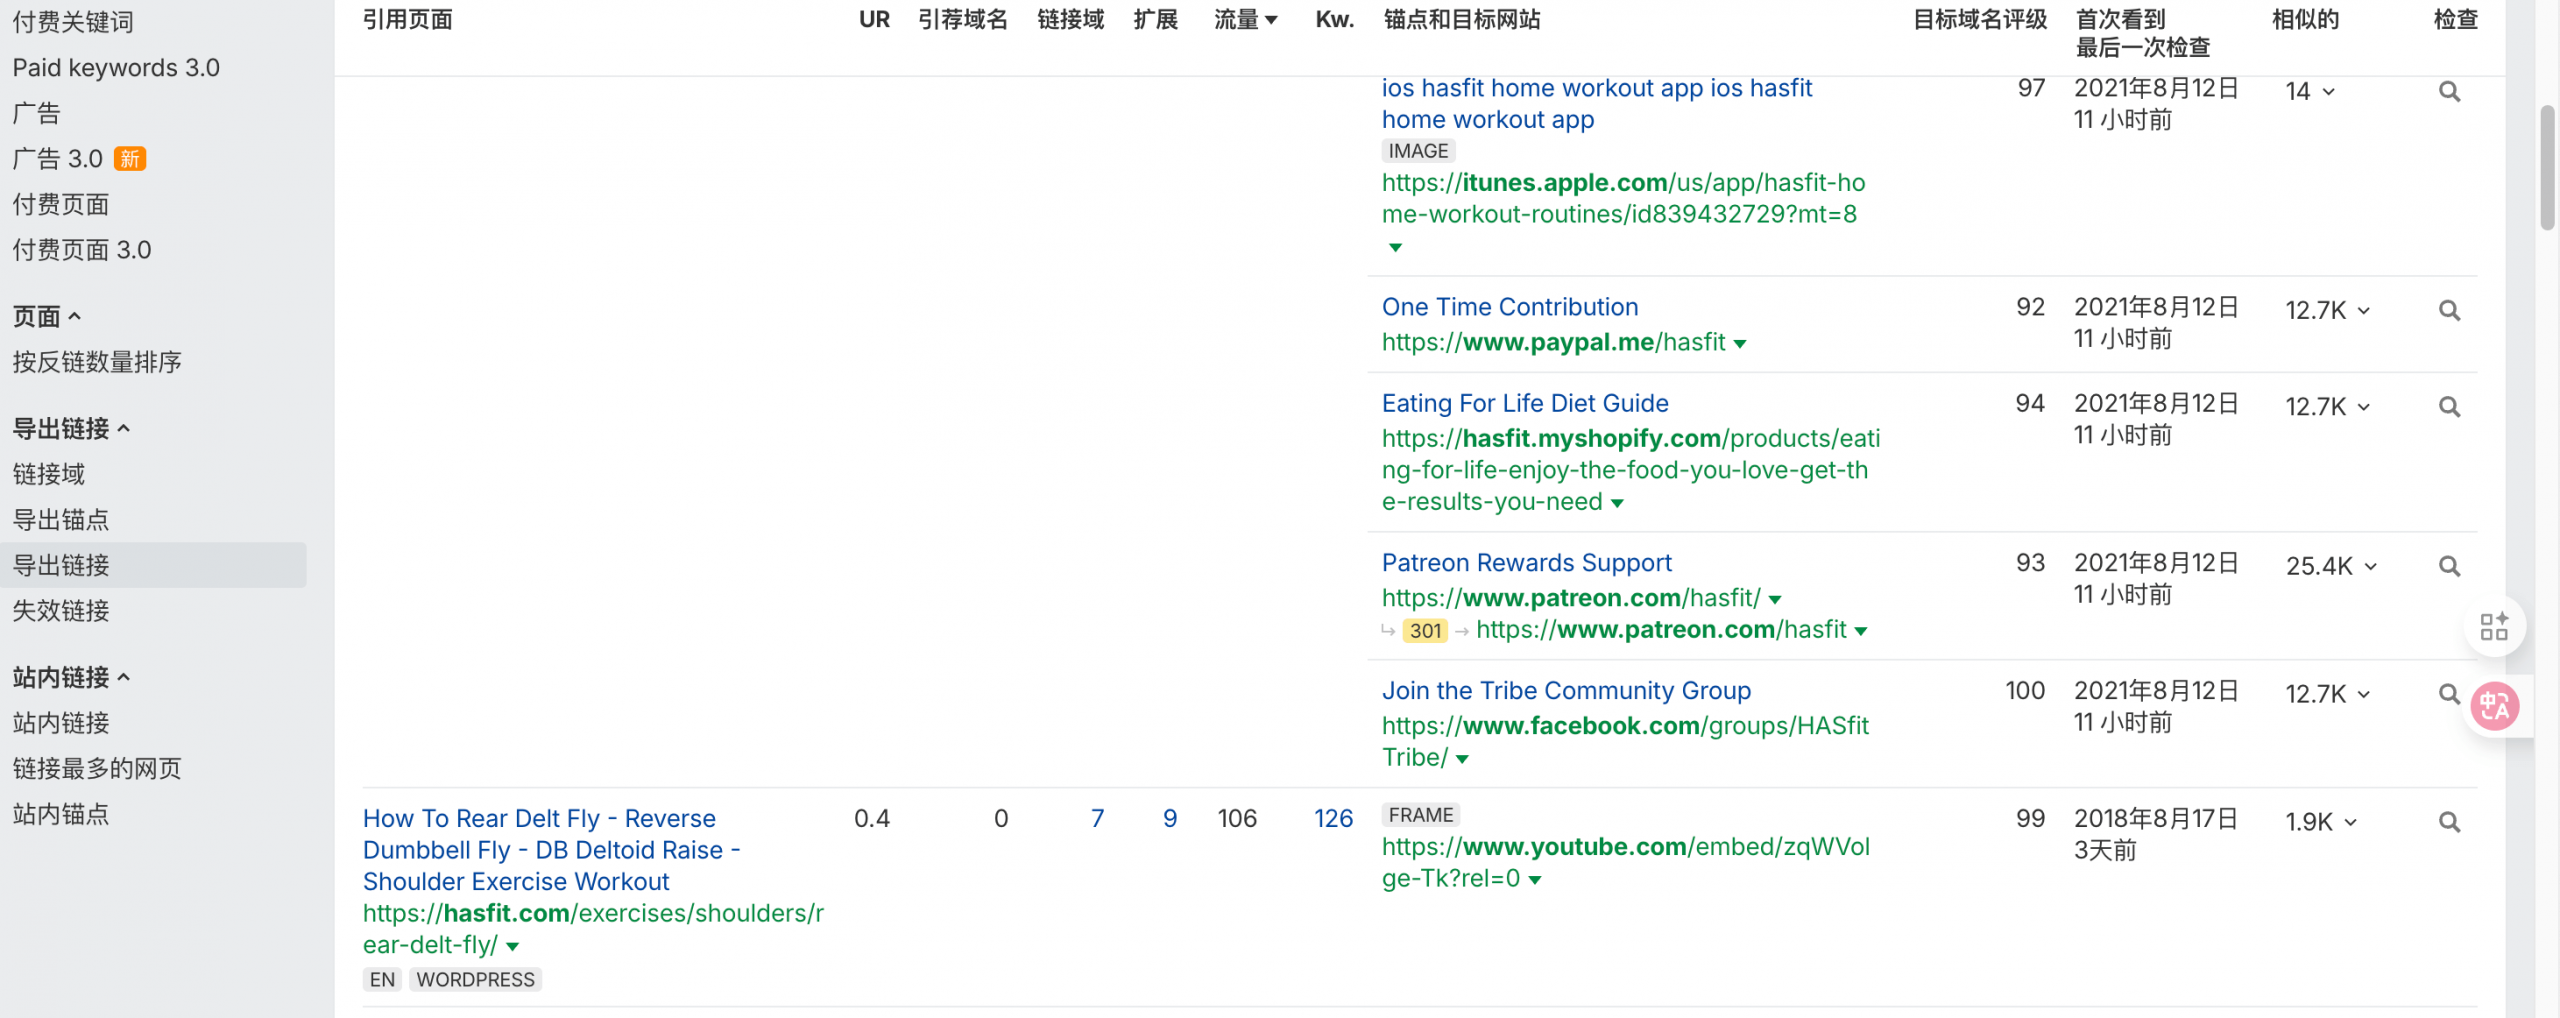Screen dimensions: 2560x1018
Task: Open the Join the Tribe Community Group link
Action: [x=1566, y=691]
